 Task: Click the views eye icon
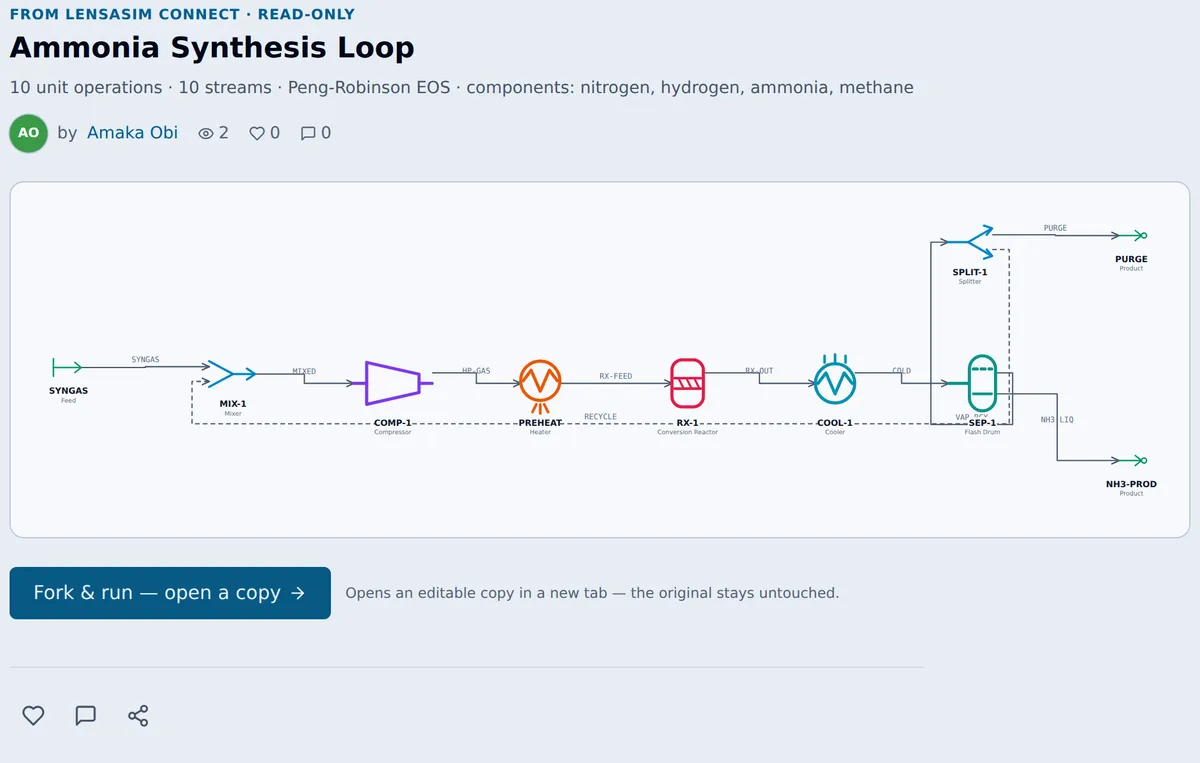206,133
